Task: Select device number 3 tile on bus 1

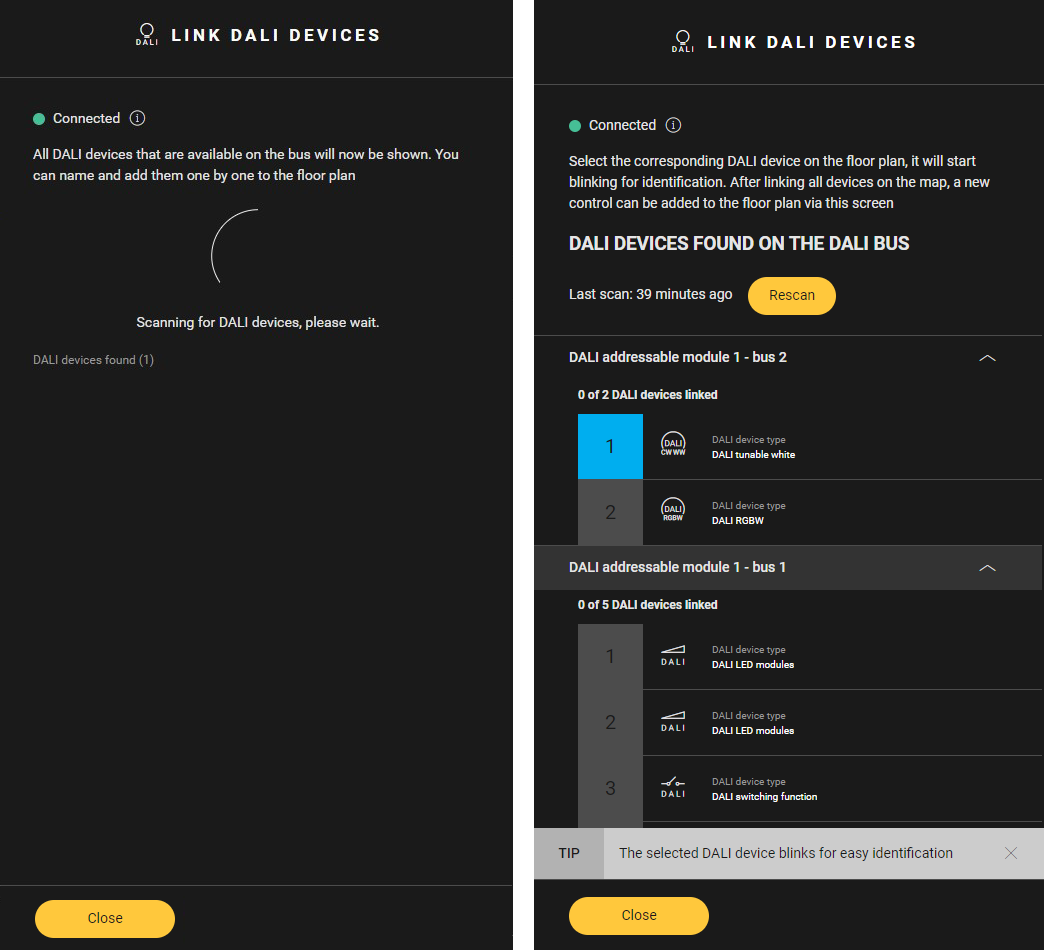Action: (610, 788)
